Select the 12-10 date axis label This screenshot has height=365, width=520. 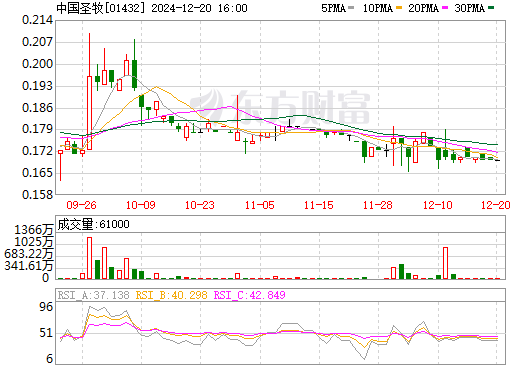click(438, 205)
